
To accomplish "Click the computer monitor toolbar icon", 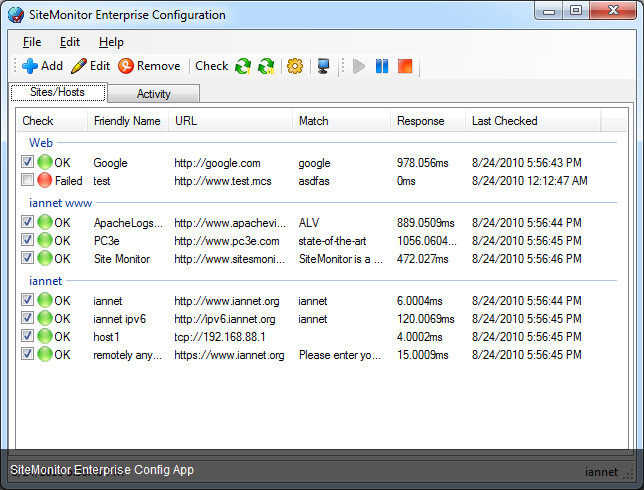I will [323, 66].
